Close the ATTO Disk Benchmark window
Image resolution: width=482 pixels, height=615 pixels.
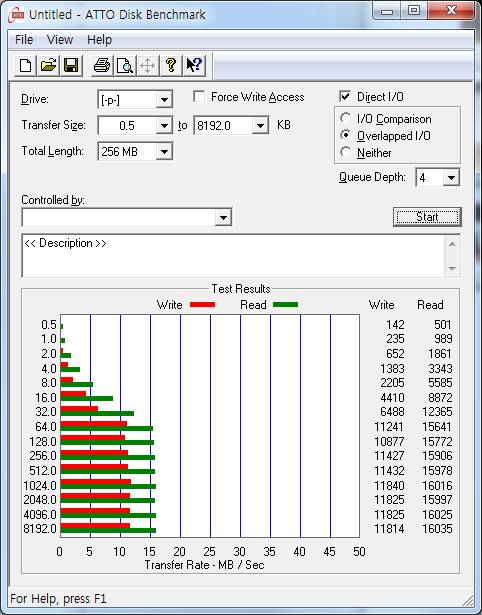pyautogui.click(x=451, y=11)
